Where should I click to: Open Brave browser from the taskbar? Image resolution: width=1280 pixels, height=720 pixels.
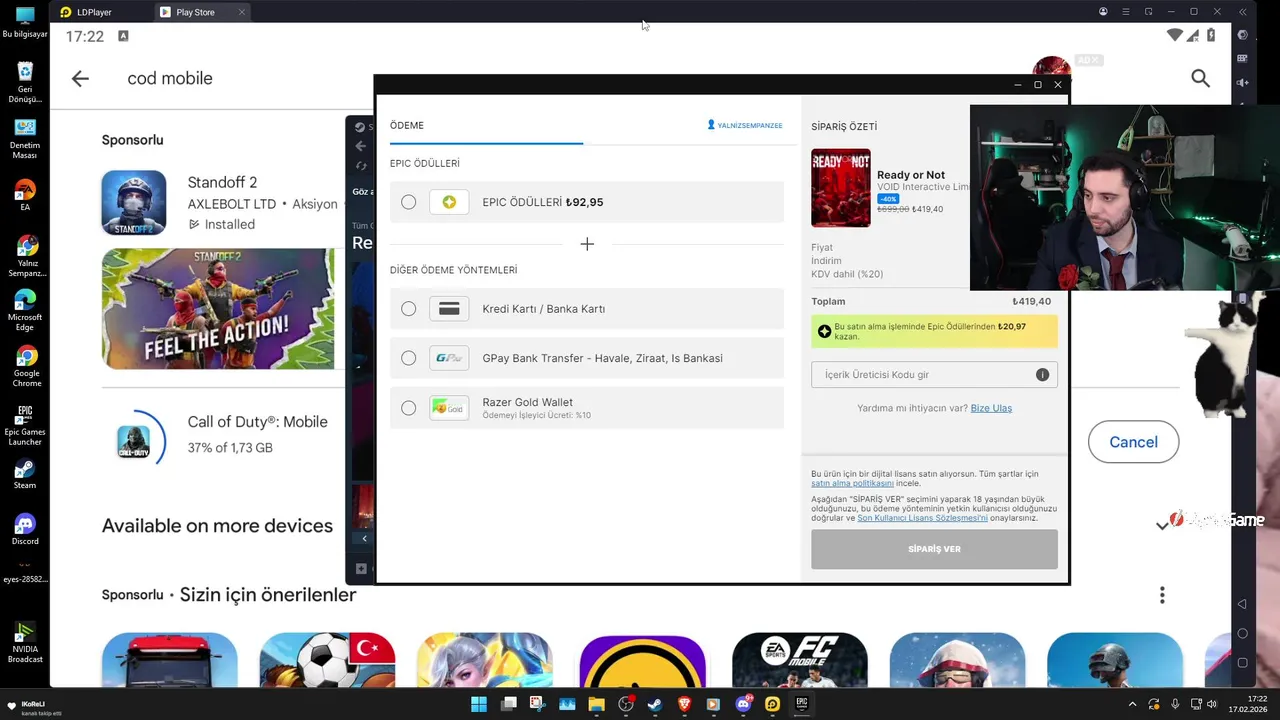(684, 704)
